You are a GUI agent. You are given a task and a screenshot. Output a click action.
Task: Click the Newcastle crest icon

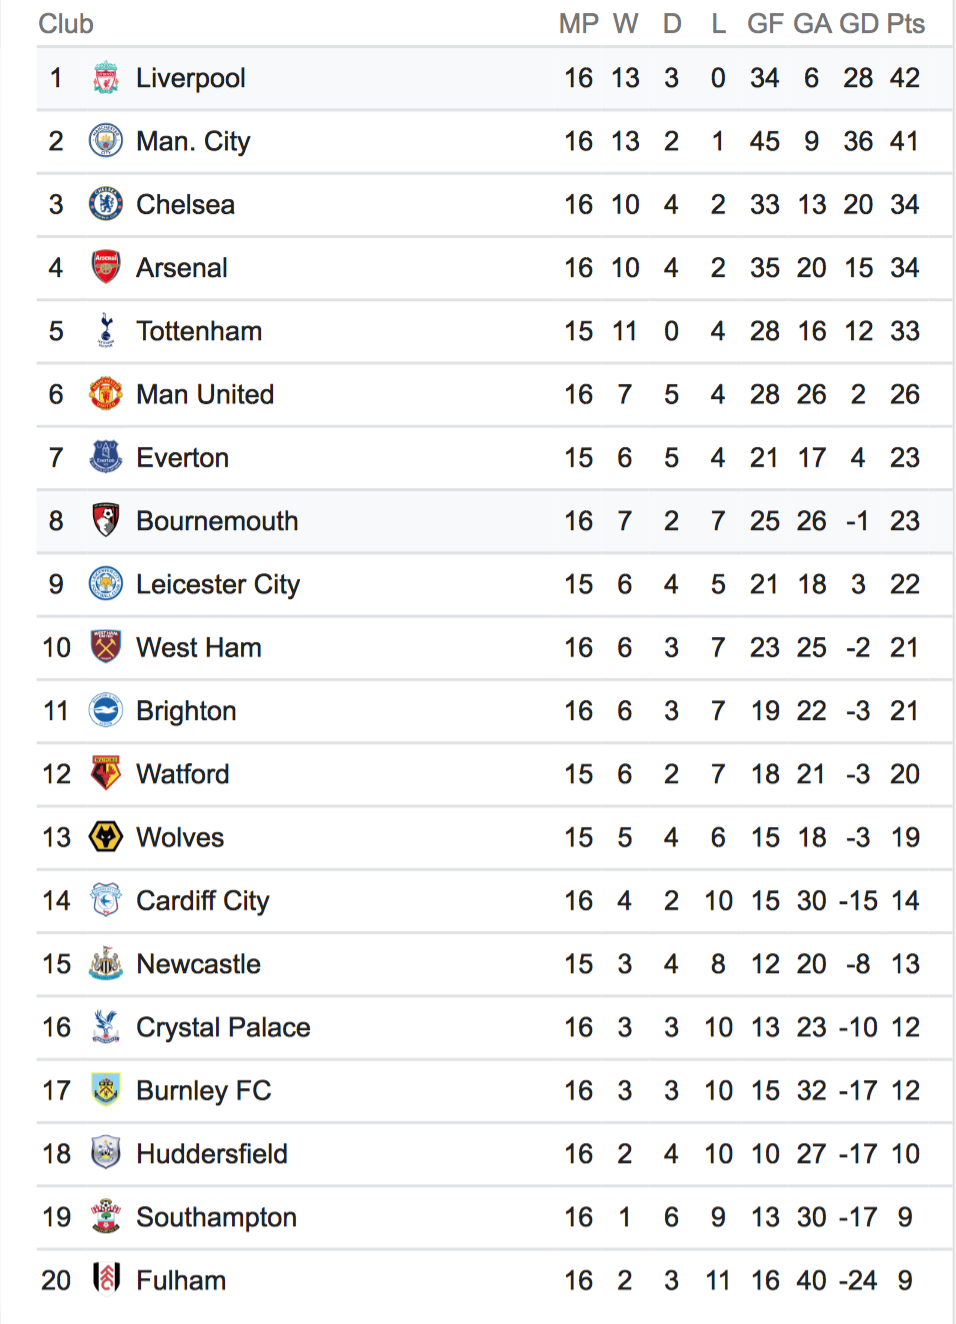point(106,963)
